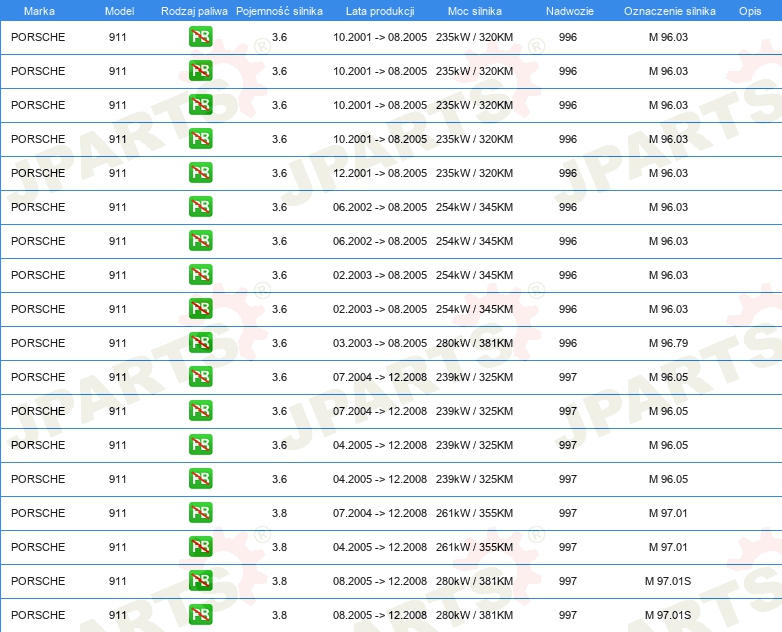Click '280kW / 381KM' in the 996 body row

(x=474, y=343)
